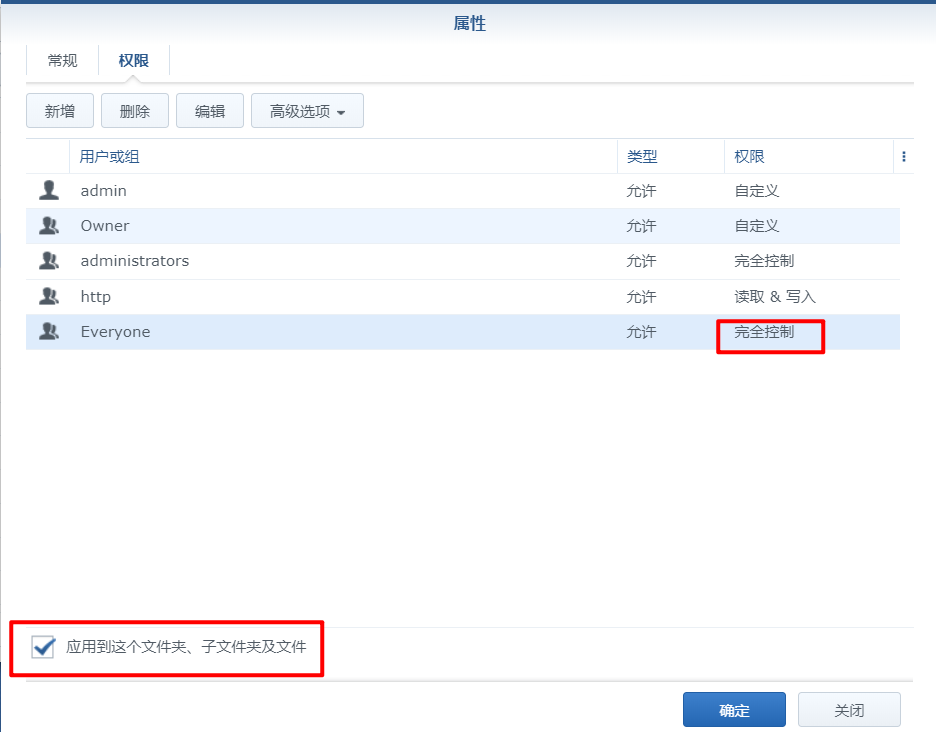The image size is (936, 732).
Task: Click the Owner group icon
Action: [48, 226]
